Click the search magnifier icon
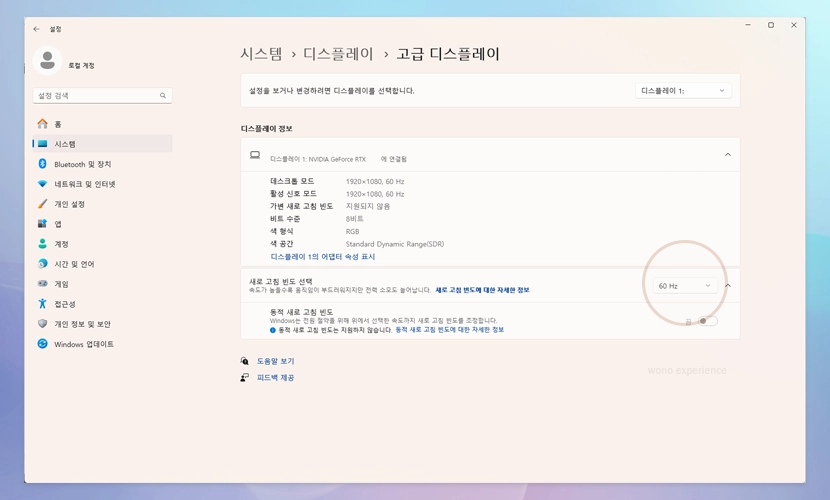Viewport: 830px width, 500px height. tap(163, 96)
